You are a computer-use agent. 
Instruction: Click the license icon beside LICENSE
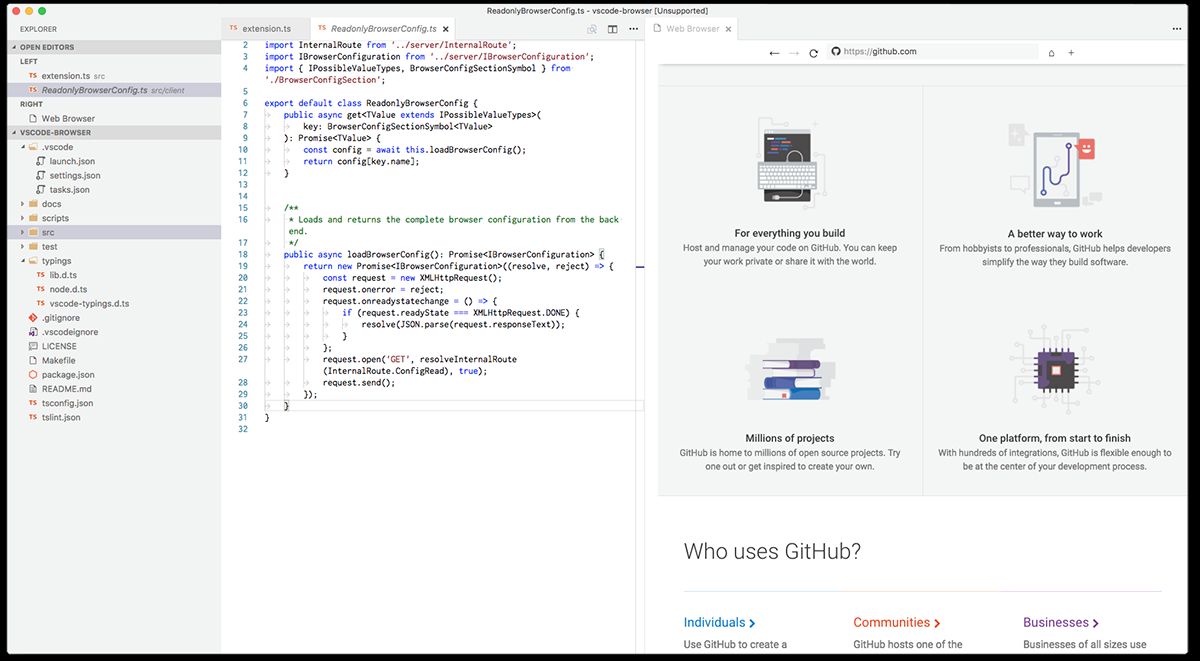tap(33, 346)
